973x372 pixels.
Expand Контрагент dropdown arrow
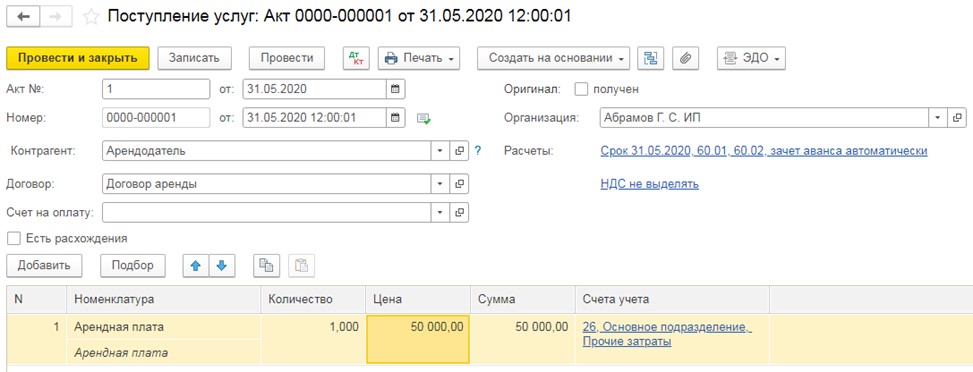(x=440, y=150)
